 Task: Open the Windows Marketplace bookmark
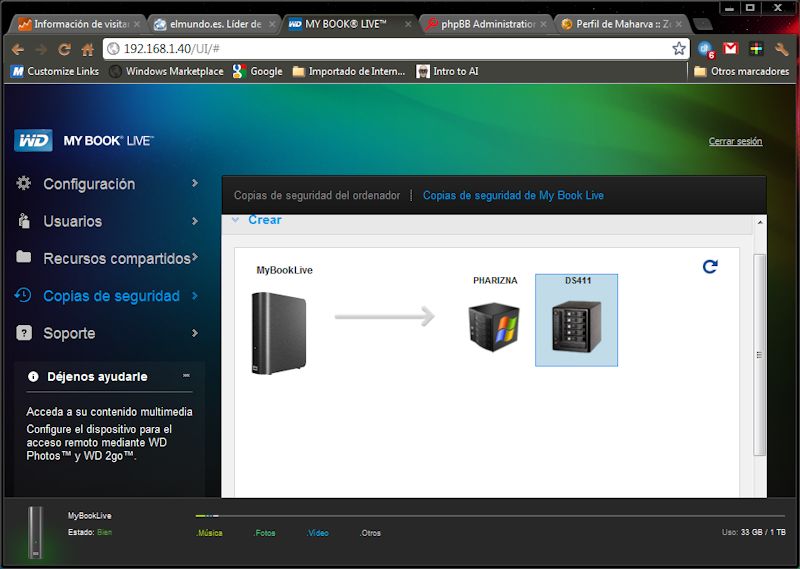(x=167, y=71)
